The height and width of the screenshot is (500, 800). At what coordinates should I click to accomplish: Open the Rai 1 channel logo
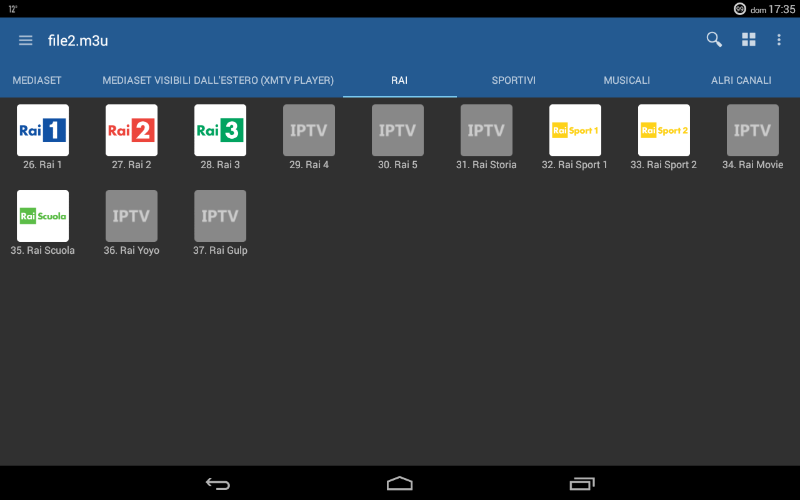pyautogui.click(x=43, y=130)
